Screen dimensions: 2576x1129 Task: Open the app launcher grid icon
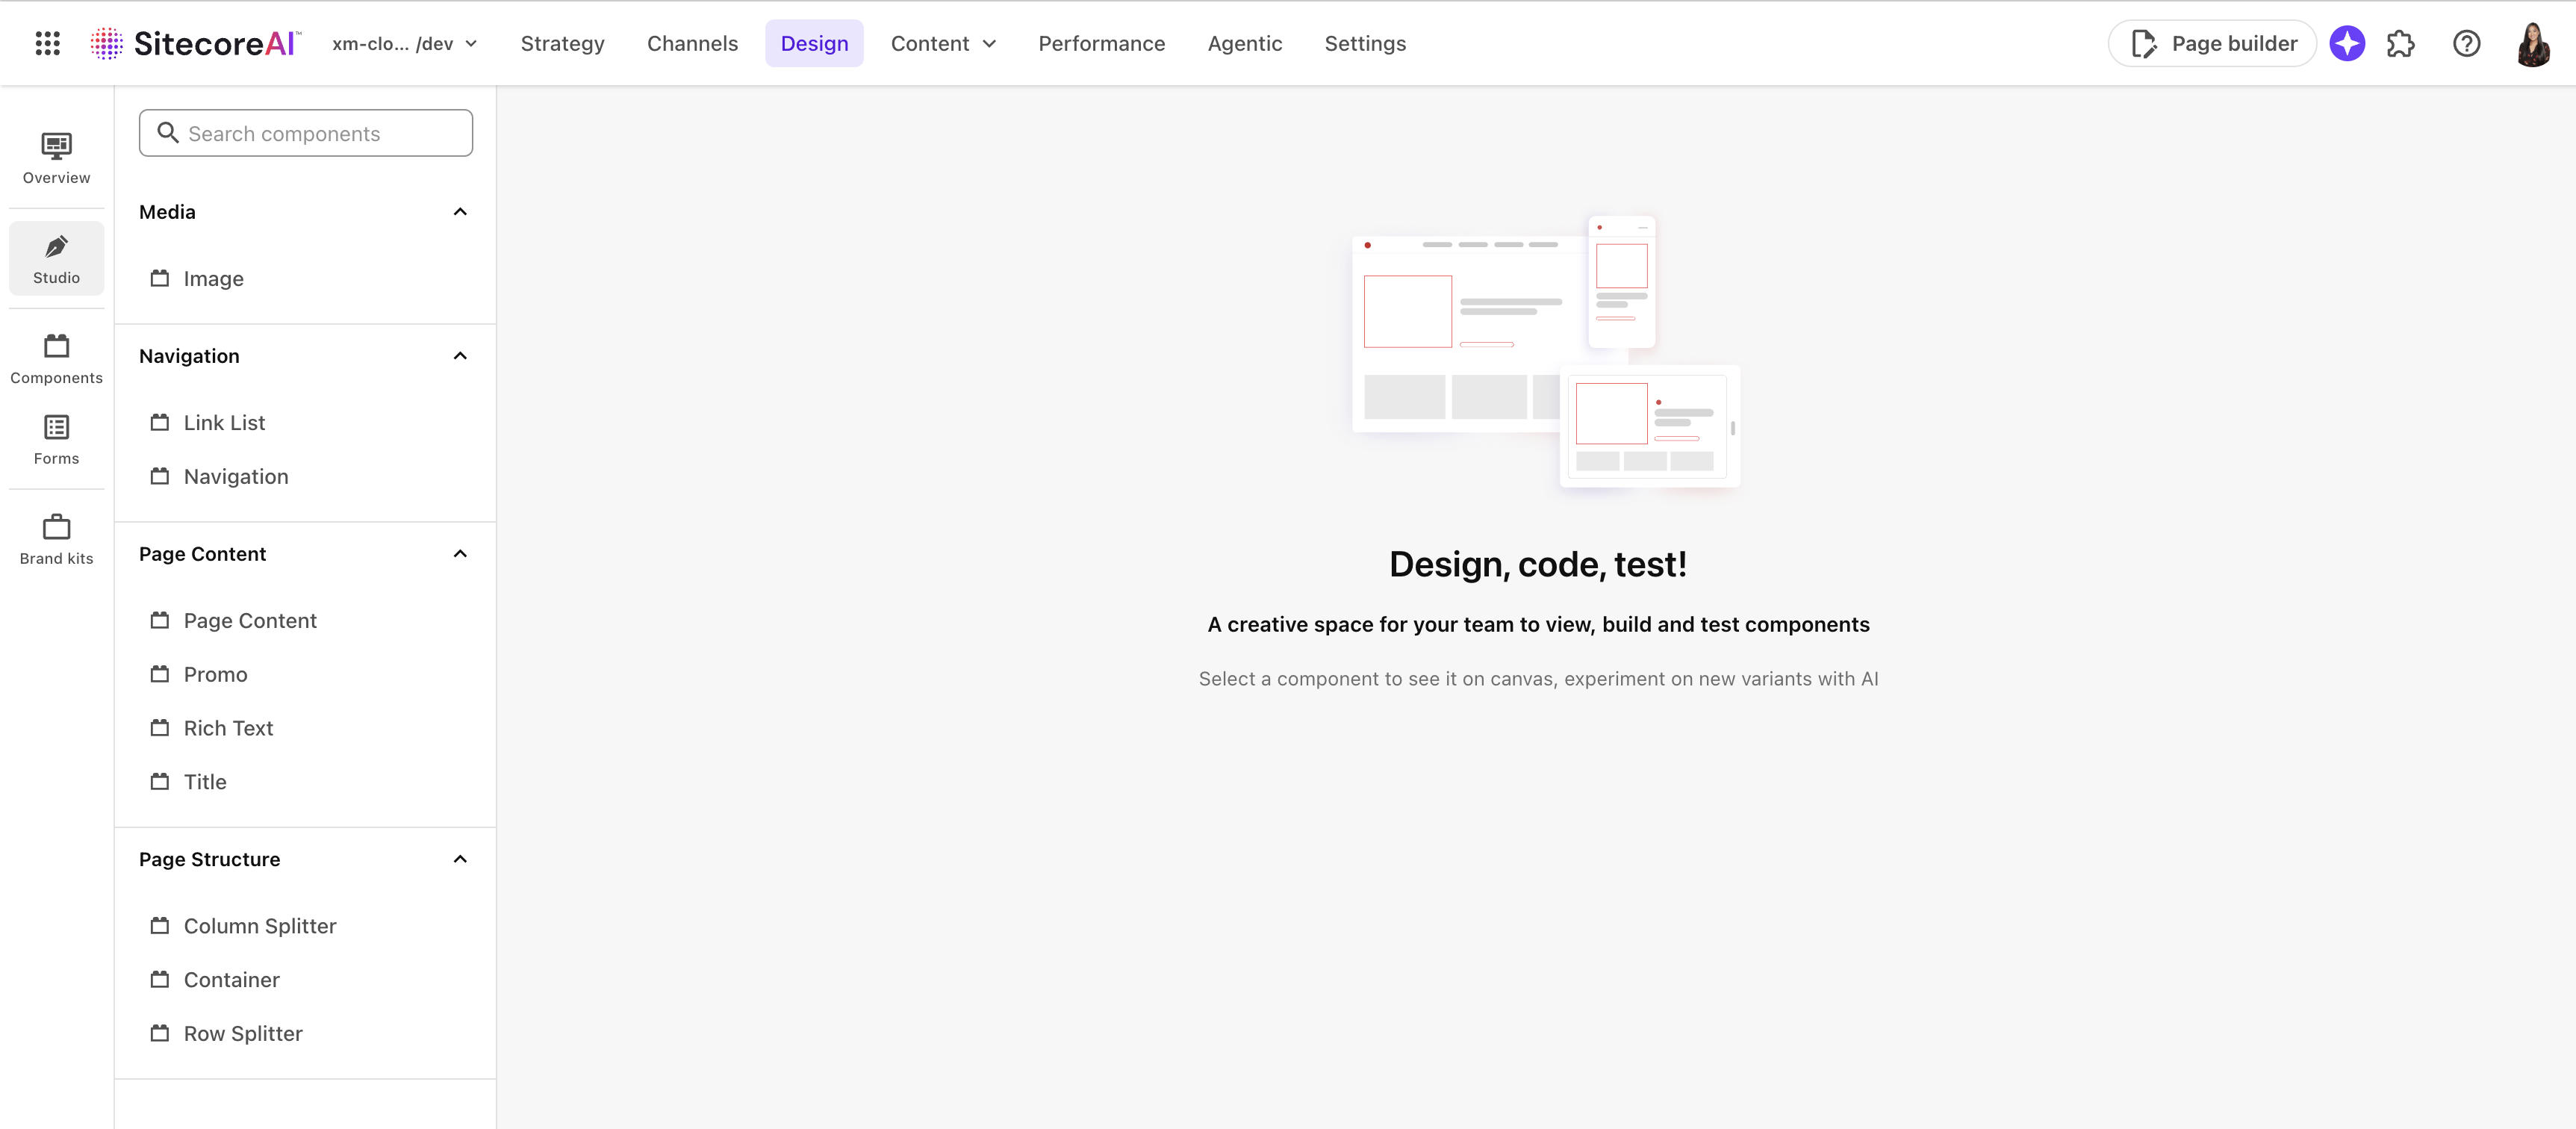point(47,43)
